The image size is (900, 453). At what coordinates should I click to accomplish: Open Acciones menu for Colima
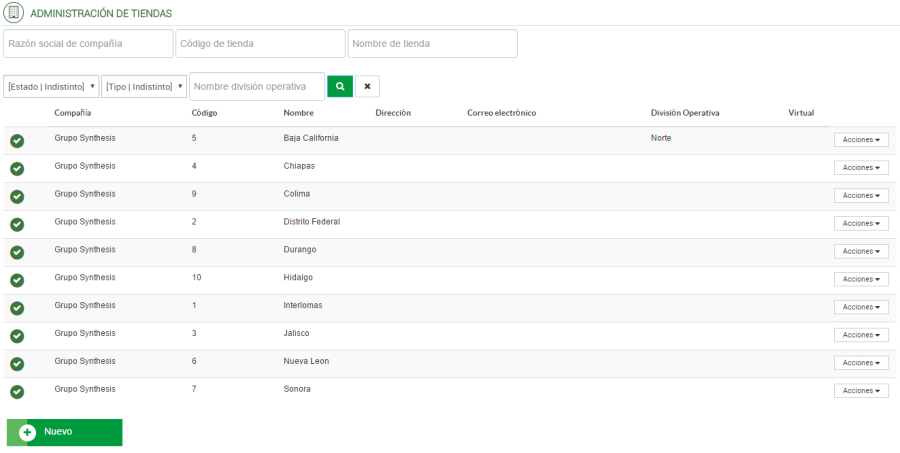coord(861,195)
